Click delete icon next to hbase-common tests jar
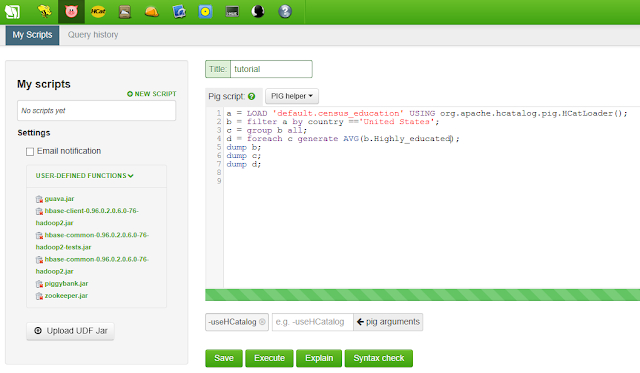 (x=39, y=235)
